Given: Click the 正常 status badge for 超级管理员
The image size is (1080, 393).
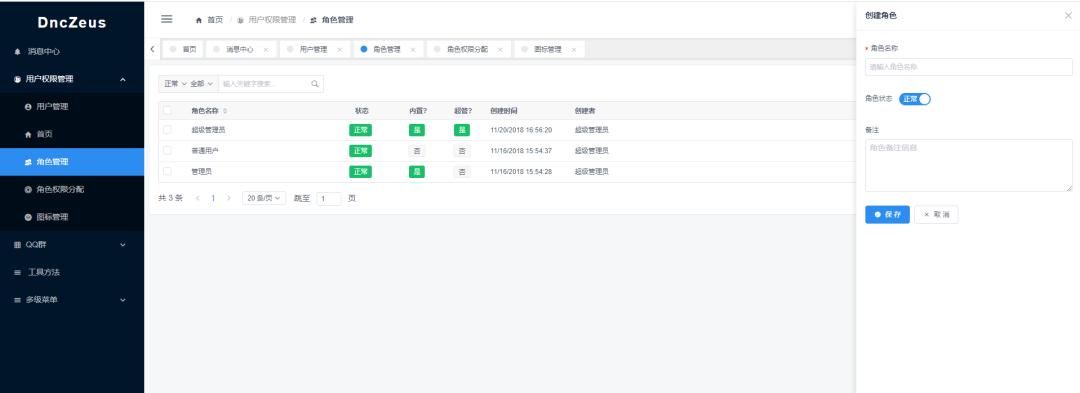Looking at the screenshot, I should [360, 130].
